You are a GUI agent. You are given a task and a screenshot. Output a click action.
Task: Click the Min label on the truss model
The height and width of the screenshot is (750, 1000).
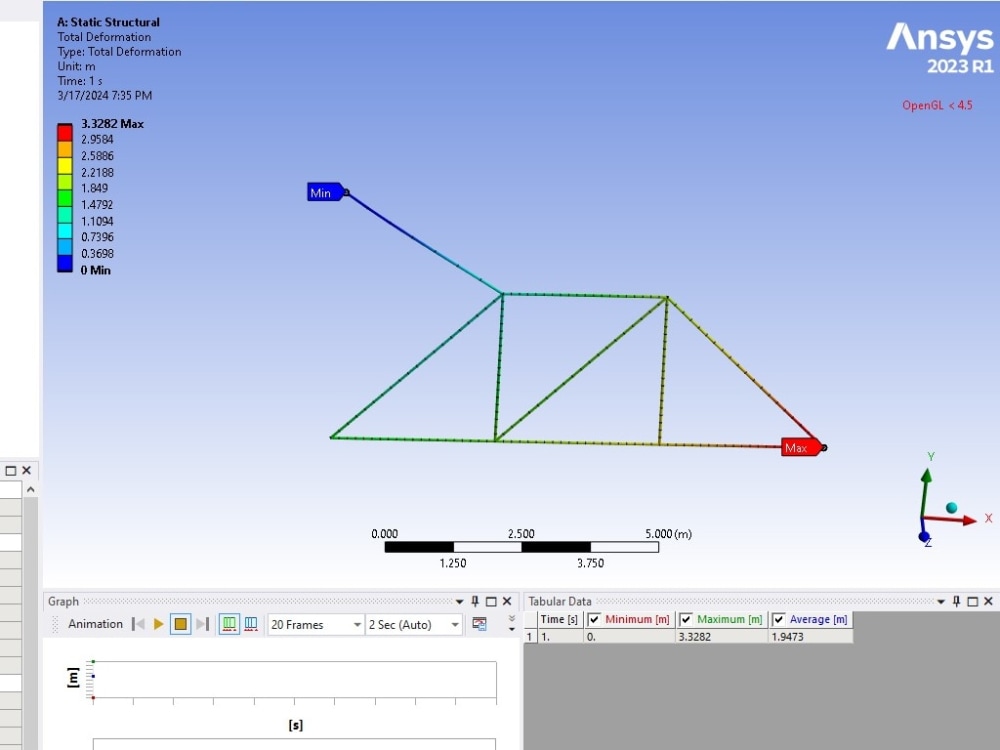click(x=323, y=192)
